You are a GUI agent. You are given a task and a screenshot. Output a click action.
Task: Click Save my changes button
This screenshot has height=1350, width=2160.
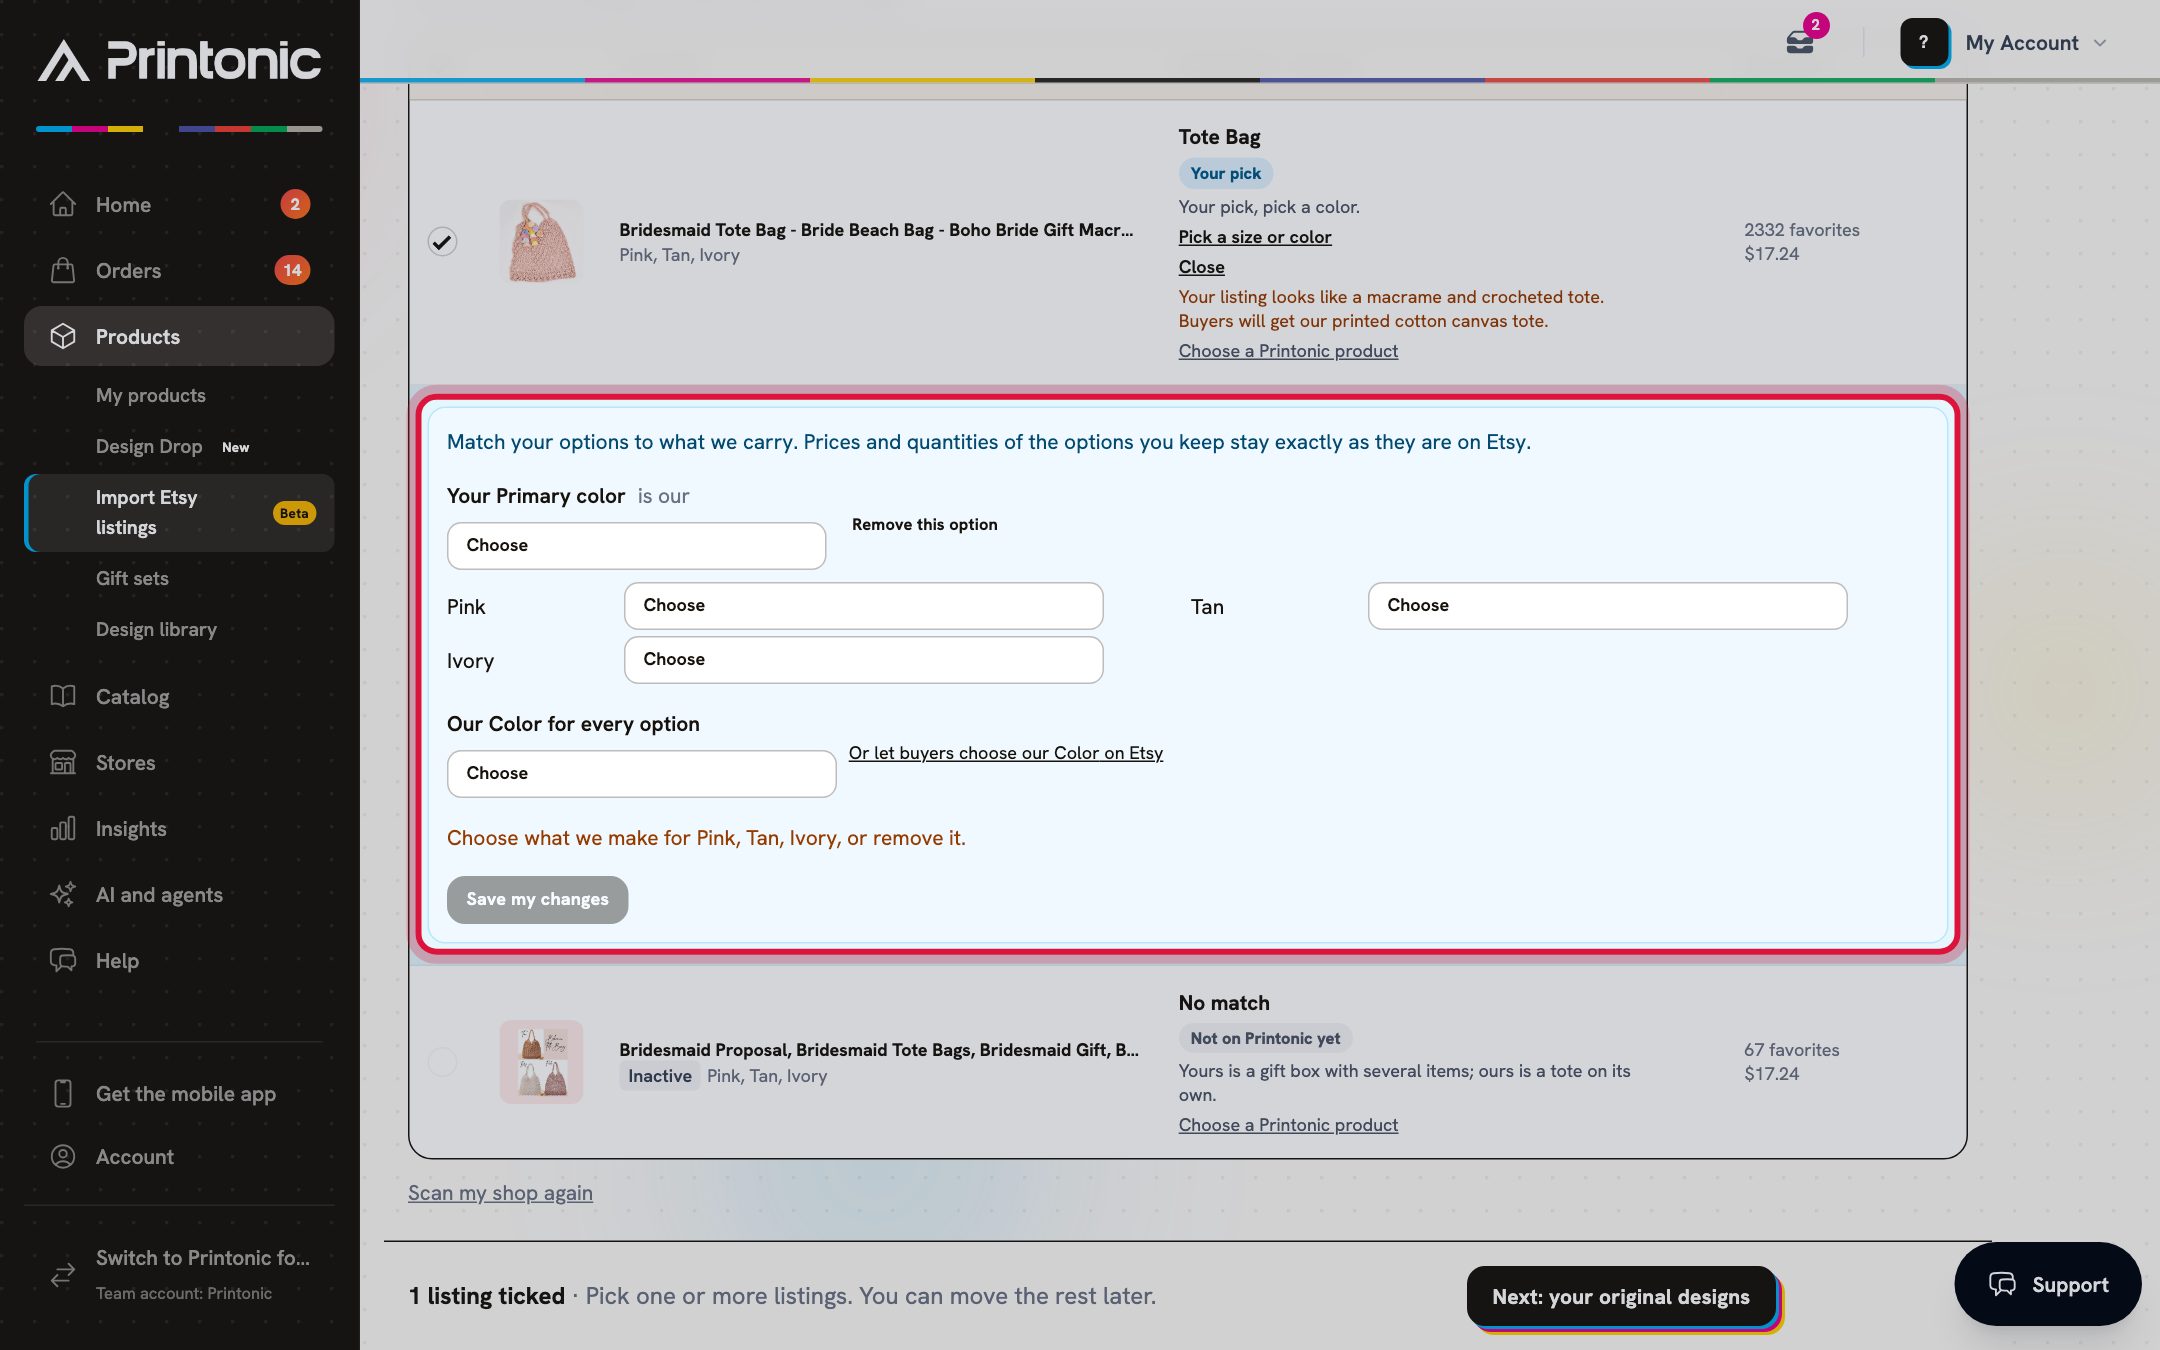pyautogui.click(x=537, y=899)
